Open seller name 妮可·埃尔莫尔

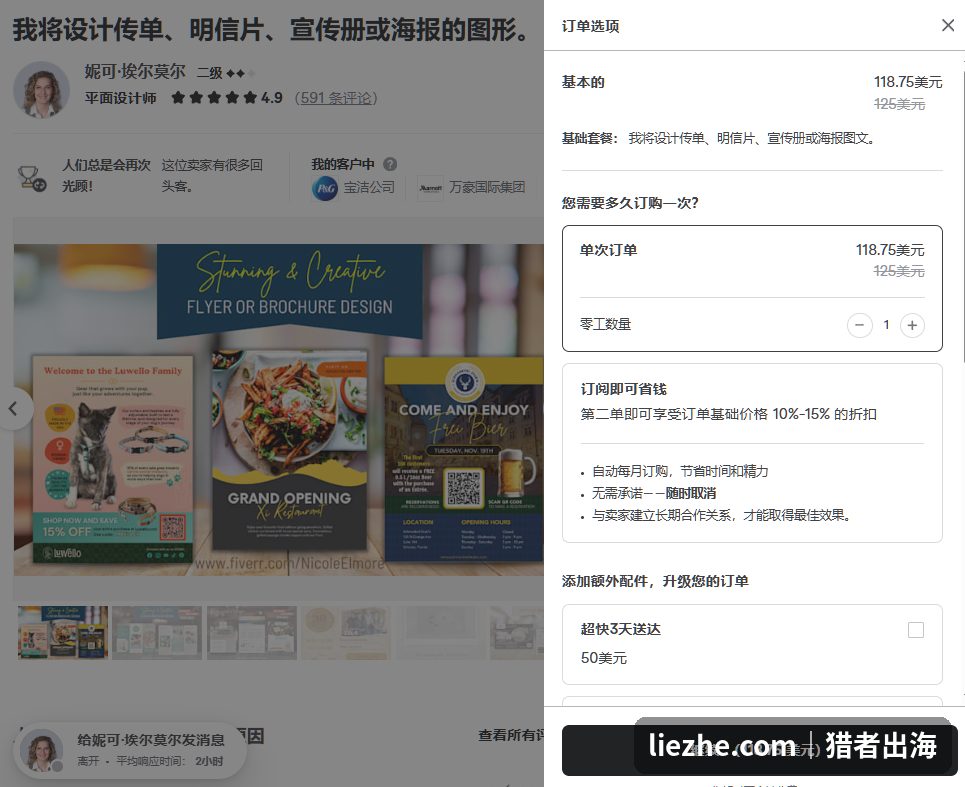click(x=135, y=72)
